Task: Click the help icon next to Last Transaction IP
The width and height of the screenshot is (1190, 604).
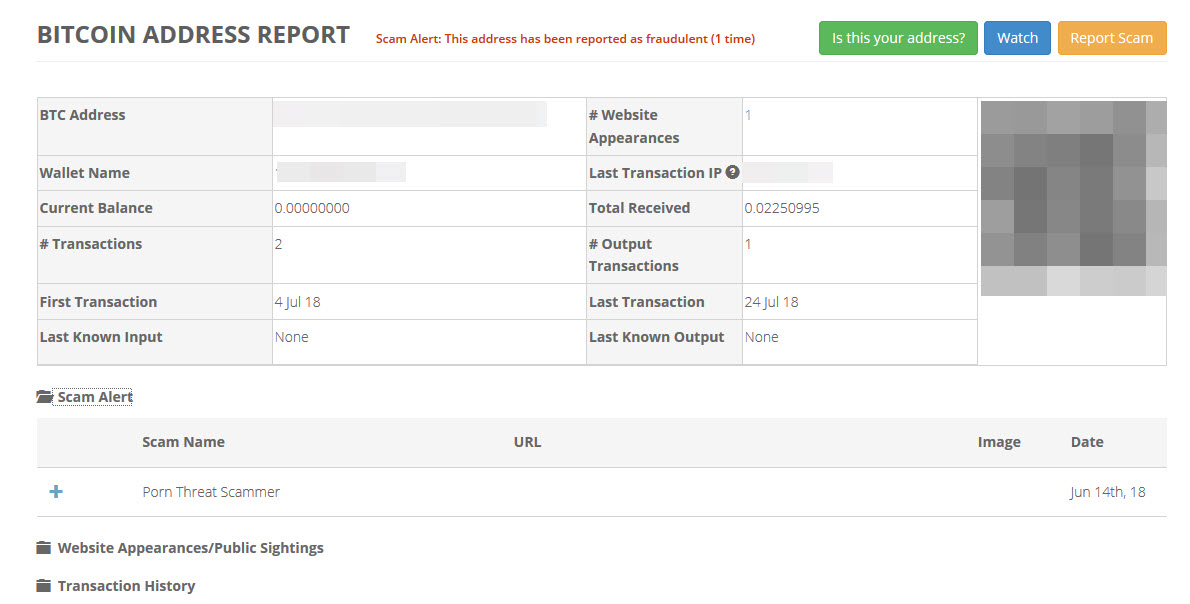Action: pos(732,172)
